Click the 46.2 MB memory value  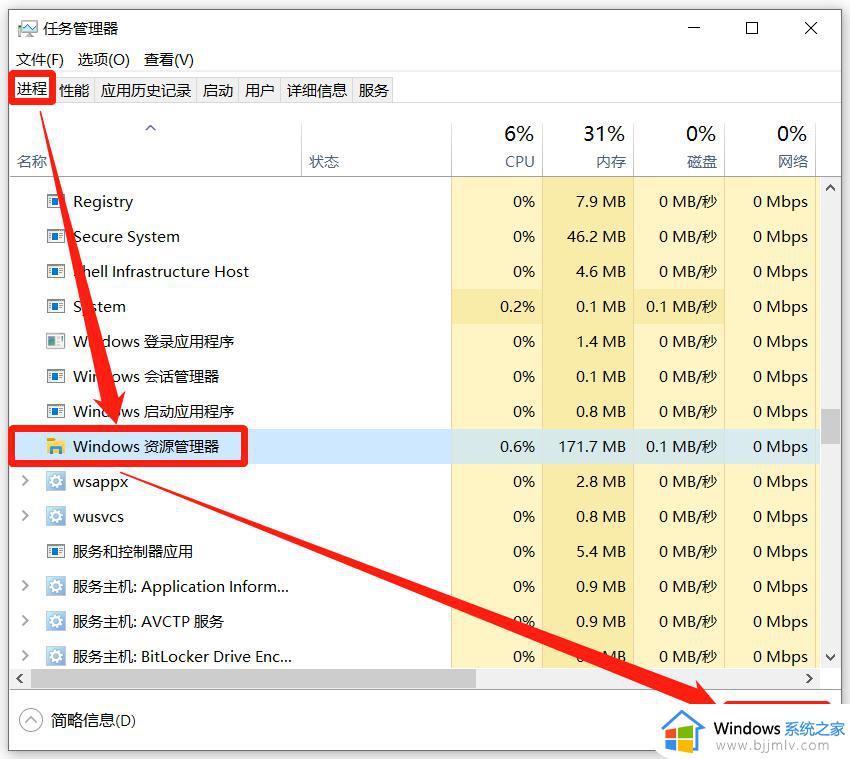pyautogui.click(x=596, y=236)
